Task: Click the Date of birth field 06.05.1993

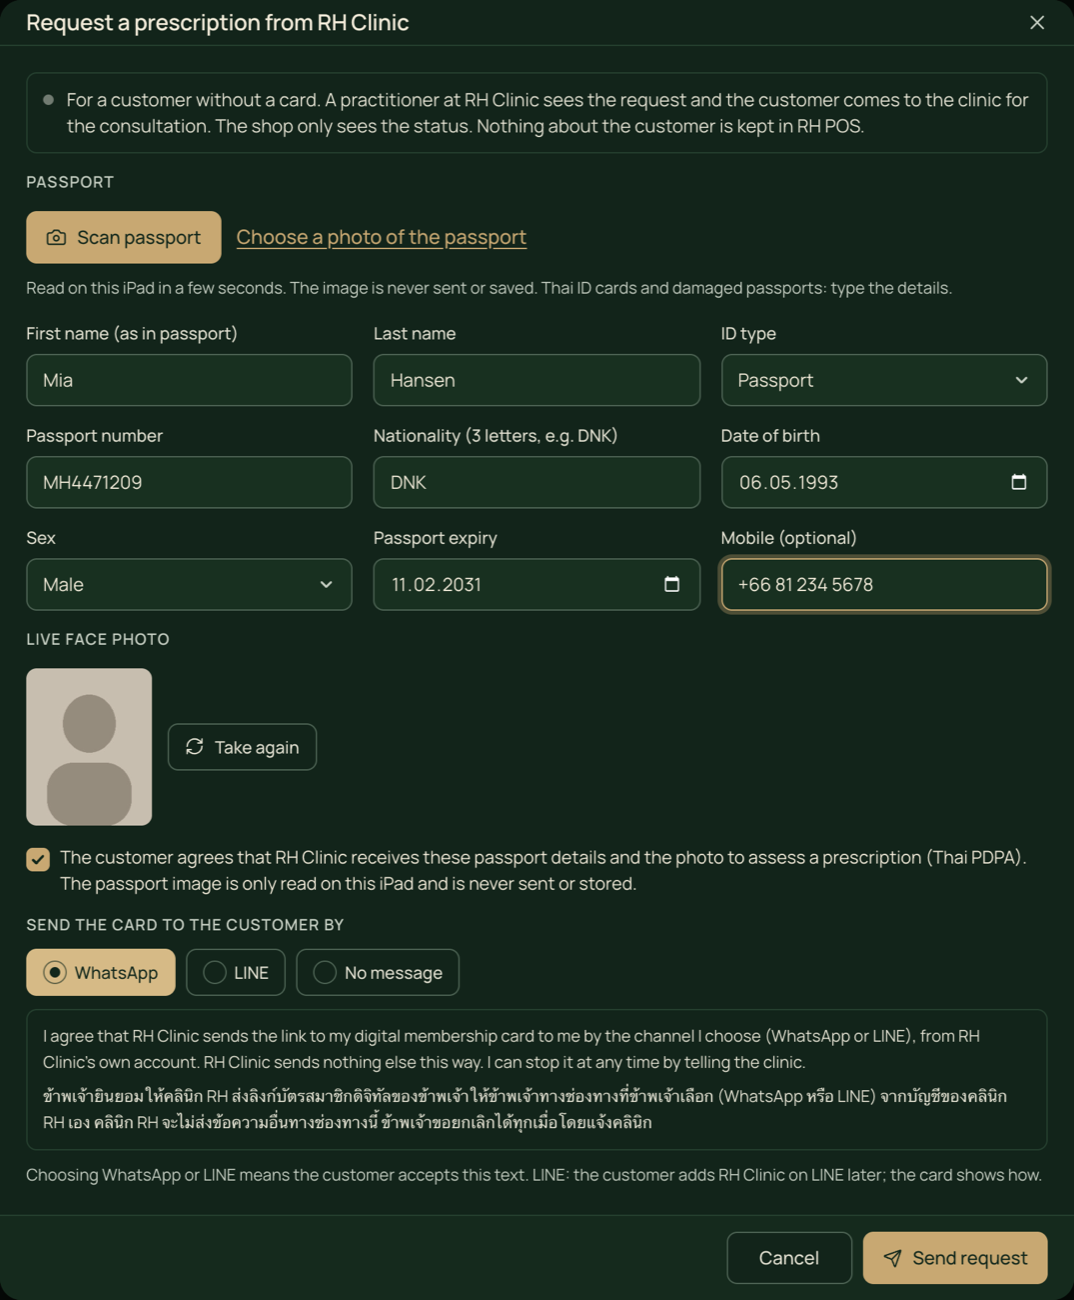Action: click(884, 482)
